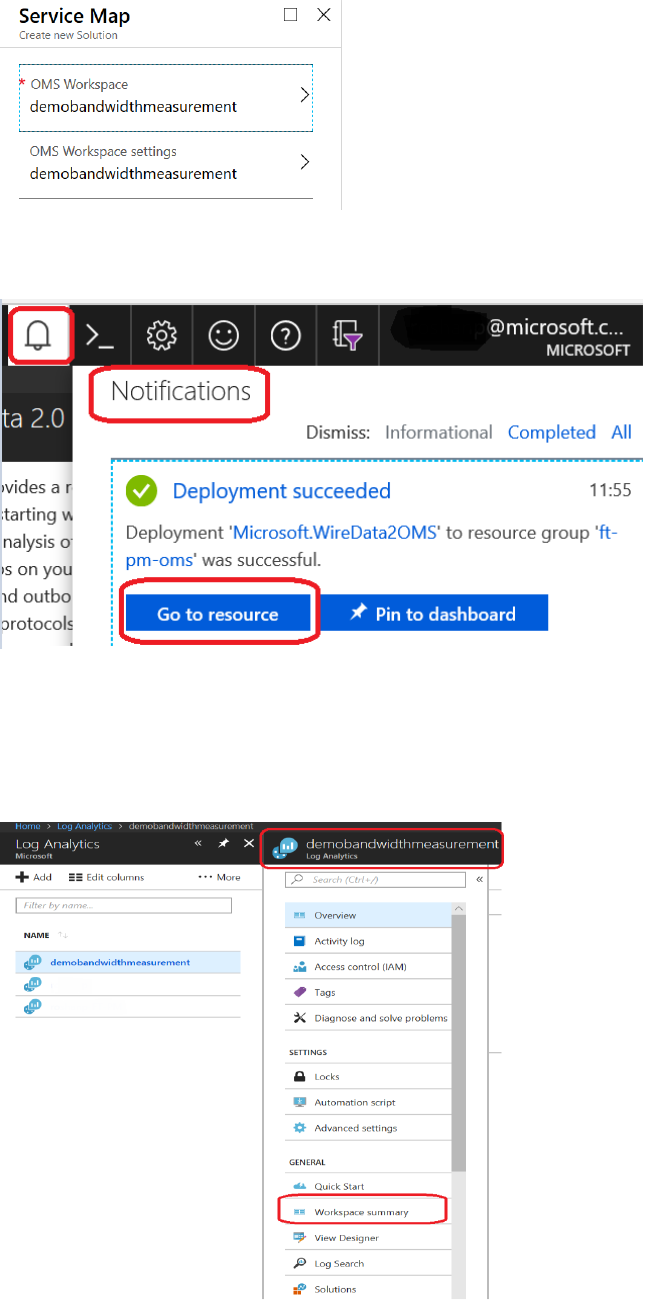Close the Service Map blade
This screenshot has height=1303, width=646.
(x=323, y=15)
